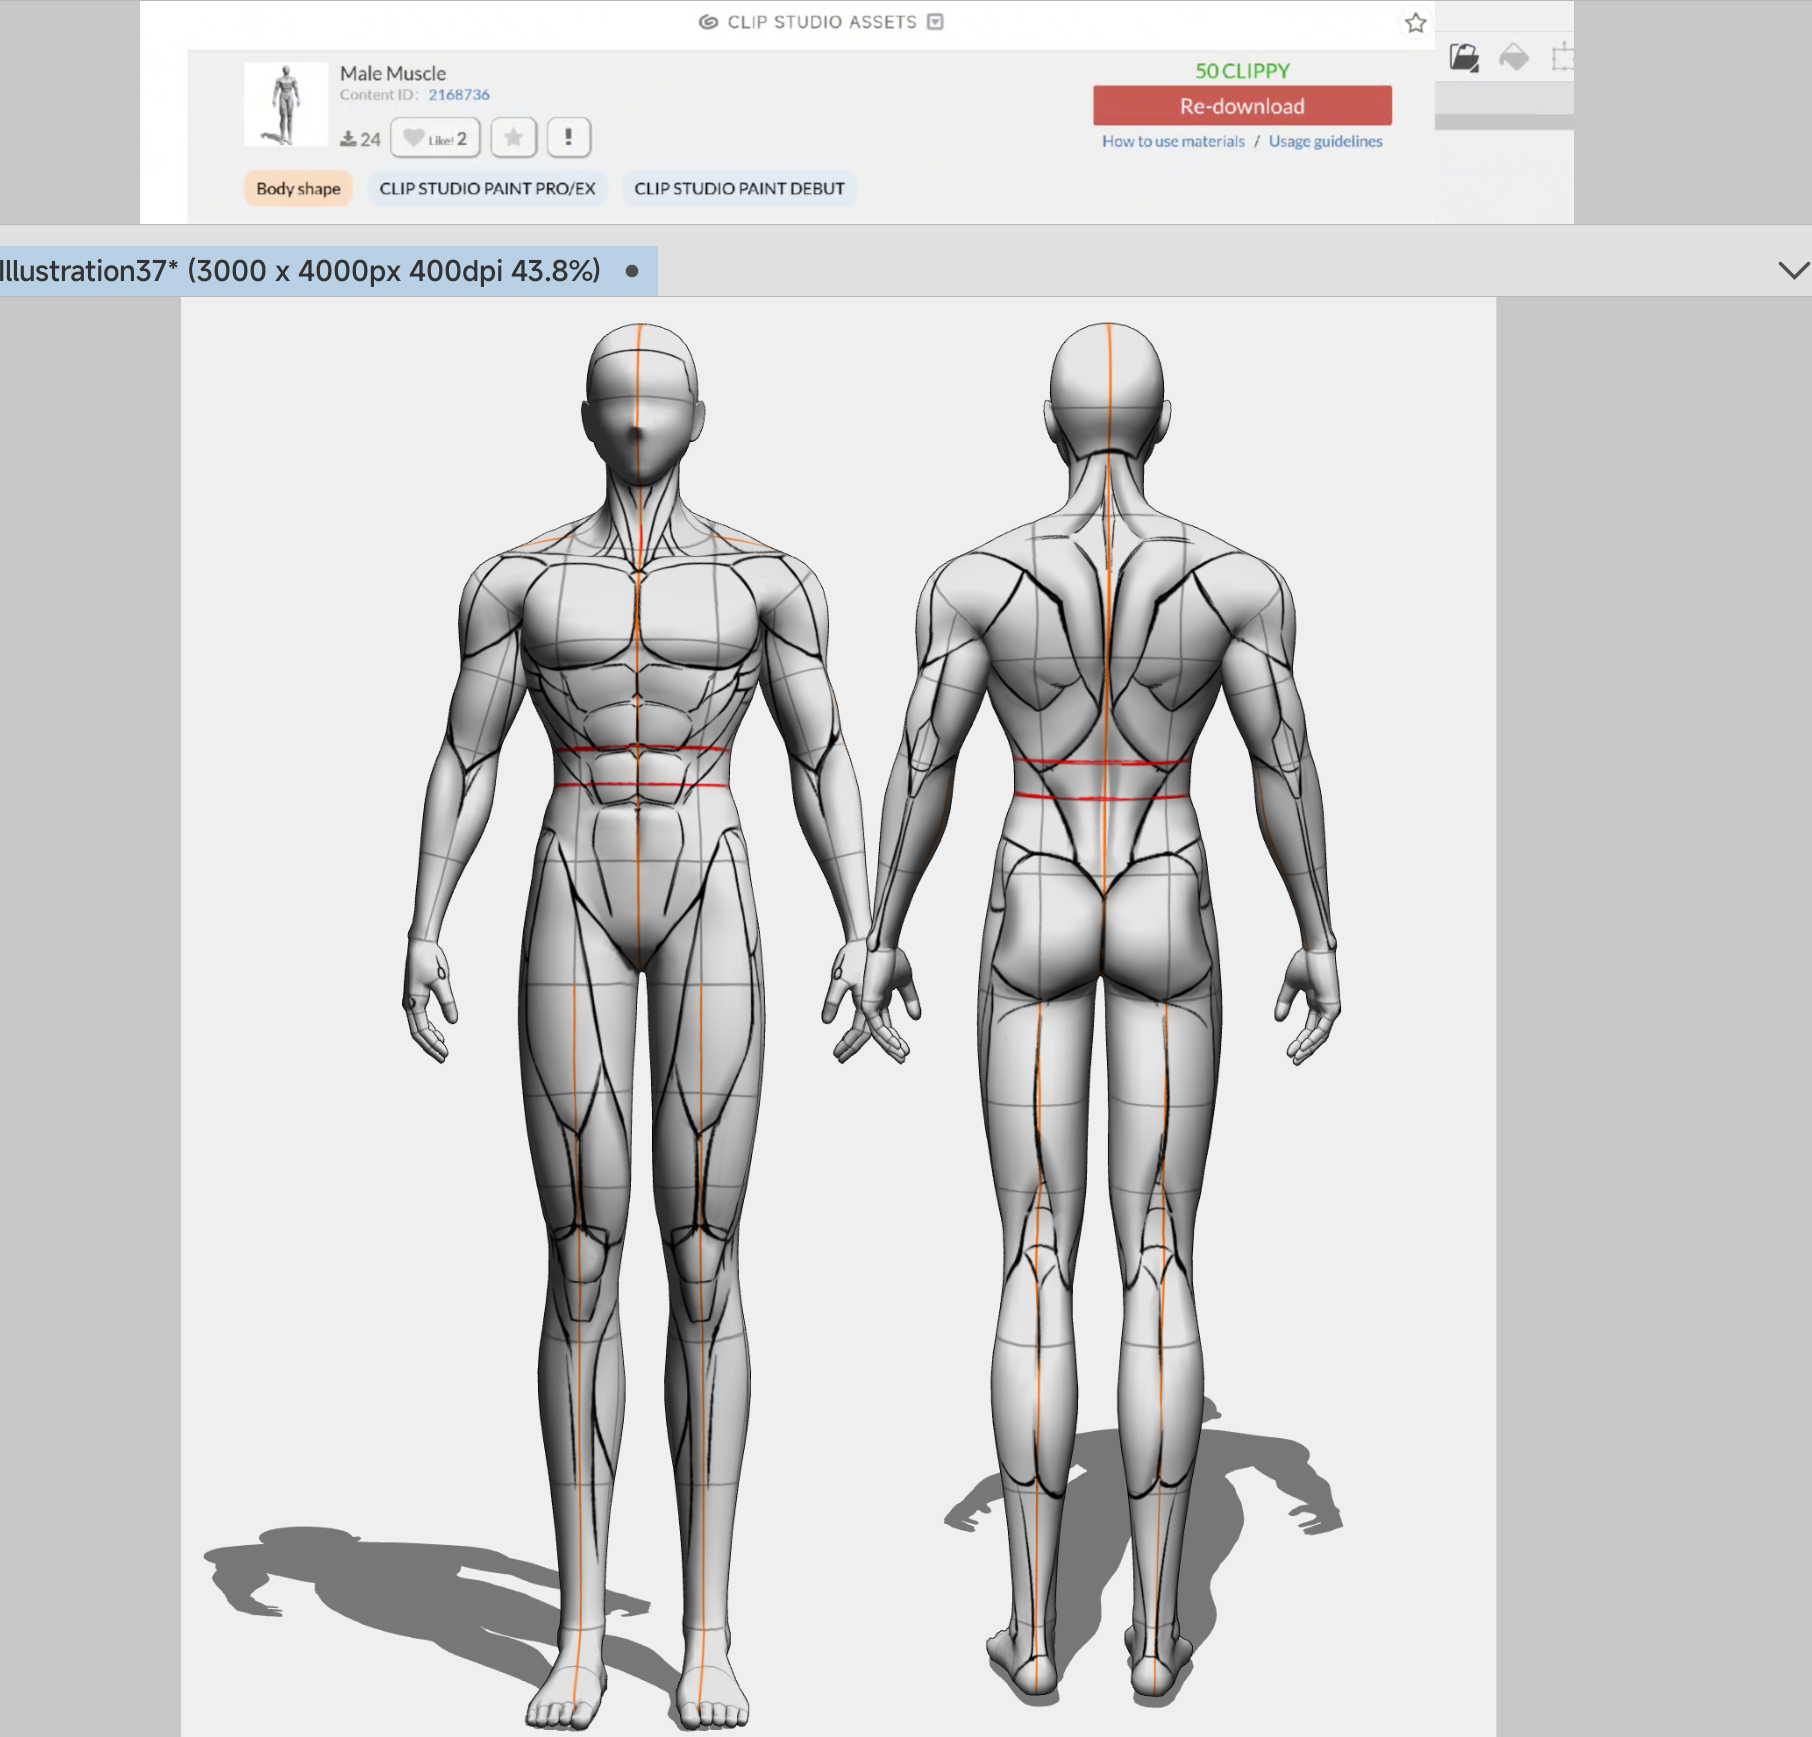This screenshot has width=1812, height=1737.
Task: Click the Like heart button
Action: [435, 138]
